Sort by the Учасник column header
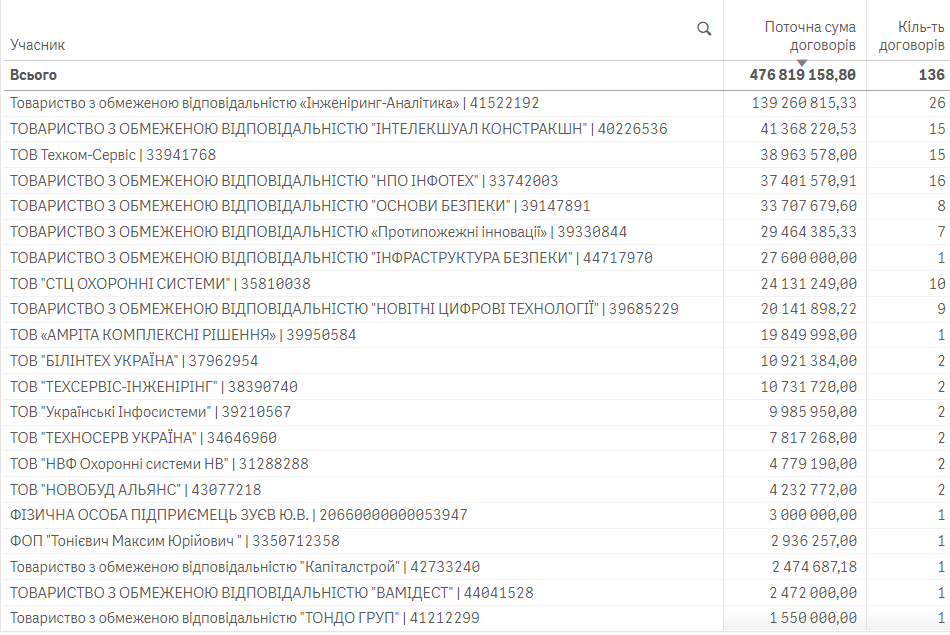 38,45
